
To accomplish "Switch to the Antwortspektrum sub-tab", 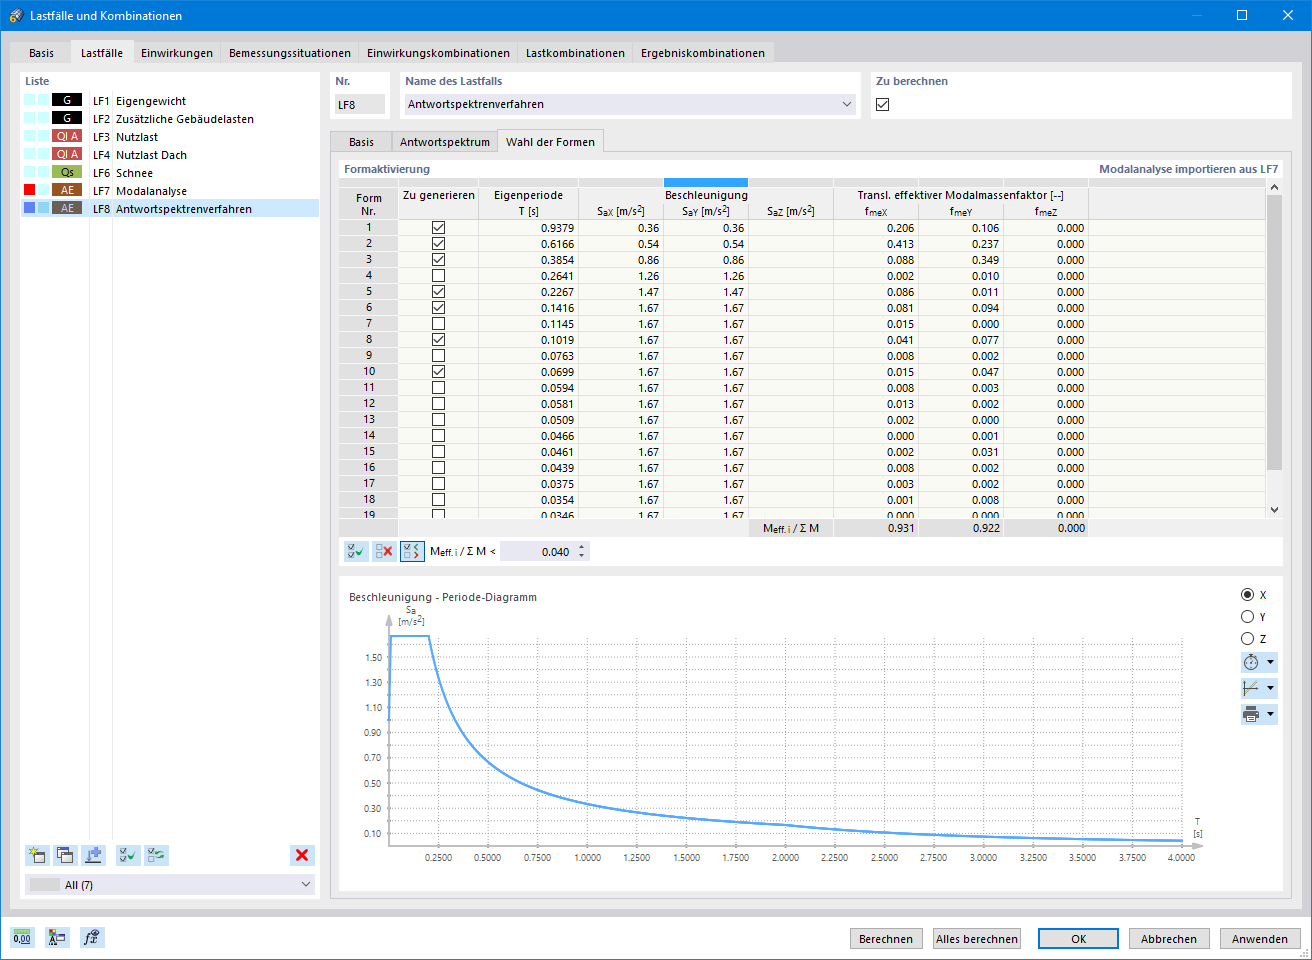I will coord(445,142).
